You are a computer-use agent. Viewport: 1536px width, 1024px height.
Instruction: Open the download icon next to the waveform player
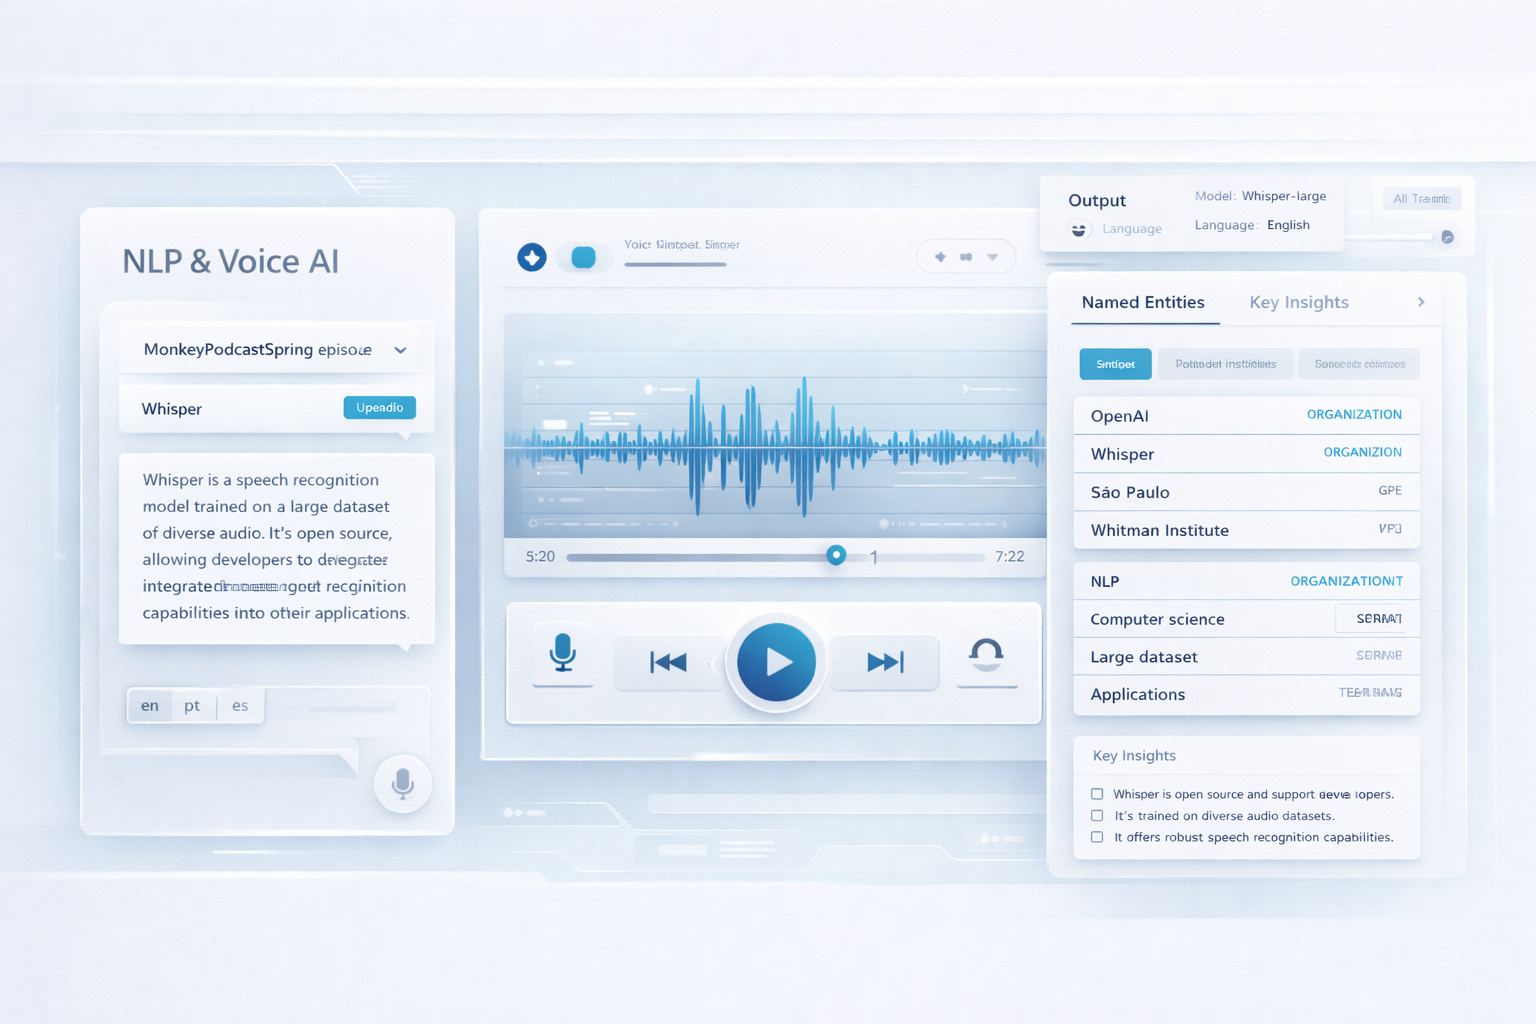coord(531,257)
